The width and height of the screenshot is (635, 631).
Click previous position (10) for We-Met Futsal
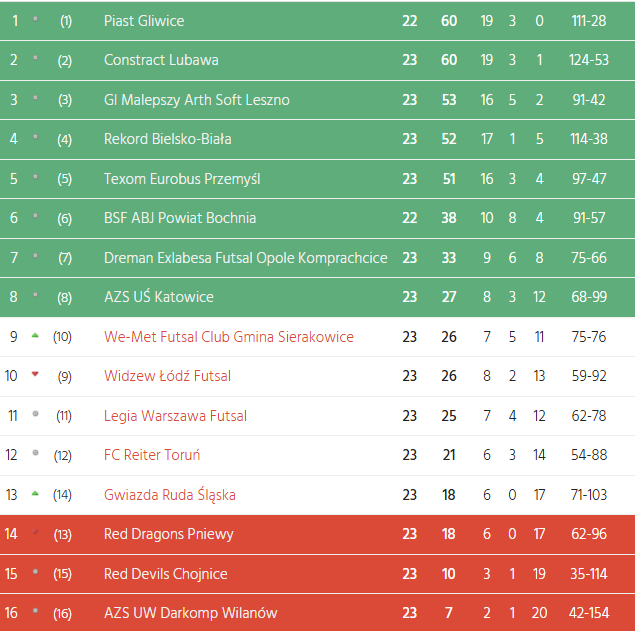point(62,337)
